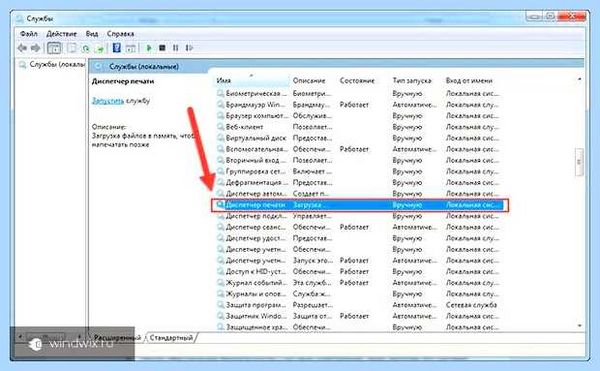Click Сетевая служба cell in Защита программ row

tap(471, 305)
